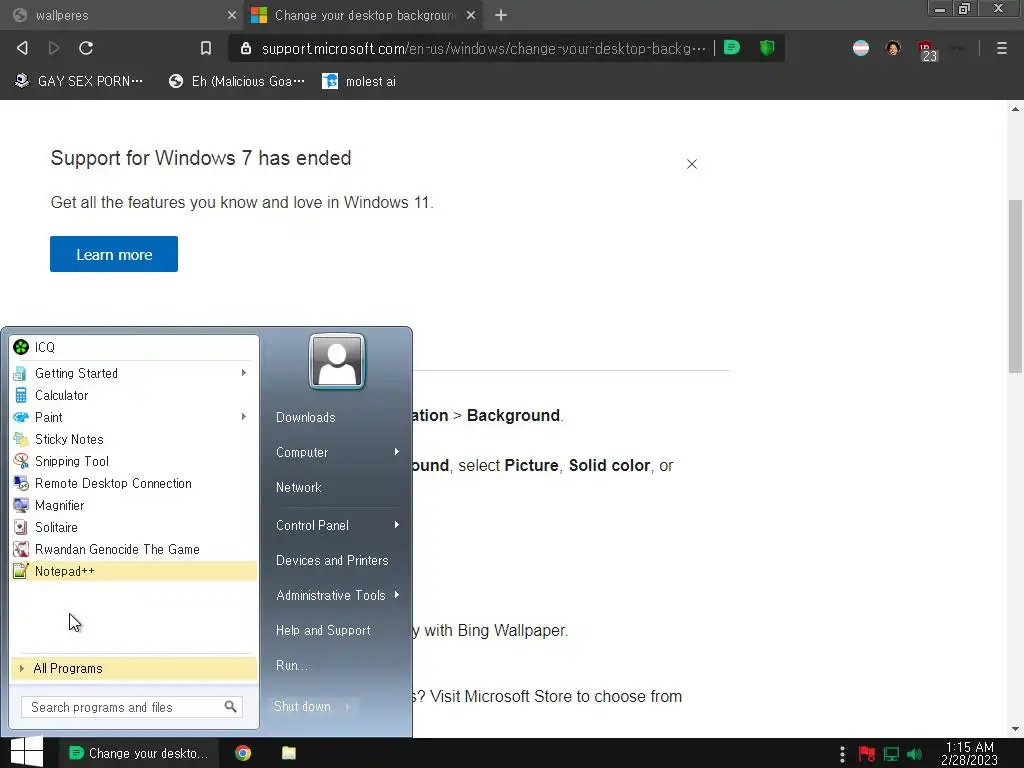
Task: Open Action Center red flag icon
Action: pos(867,754)
